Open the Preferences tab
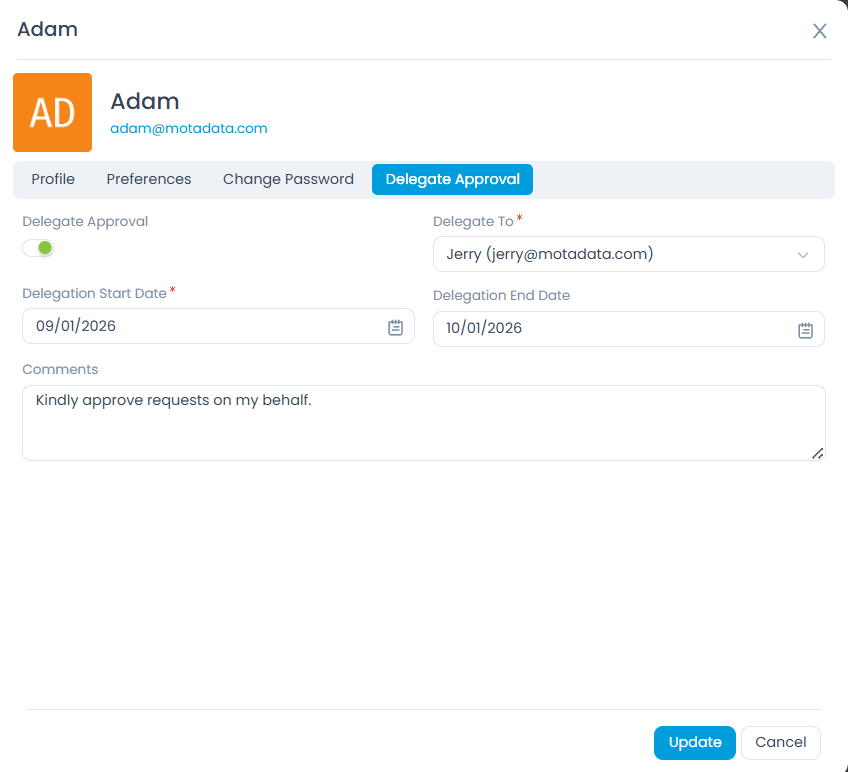The width and height of the screenshot is (848, 772). (149, 179)
